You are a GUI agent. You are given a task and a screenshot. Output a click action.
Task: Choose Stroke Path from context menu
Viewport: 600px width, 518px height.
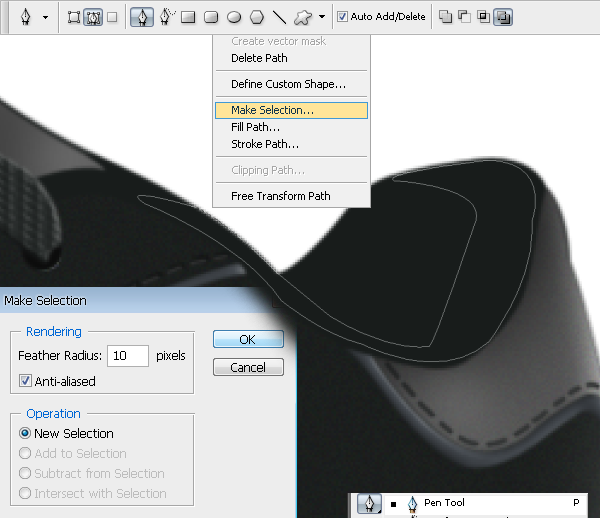(x=291, y=144)
